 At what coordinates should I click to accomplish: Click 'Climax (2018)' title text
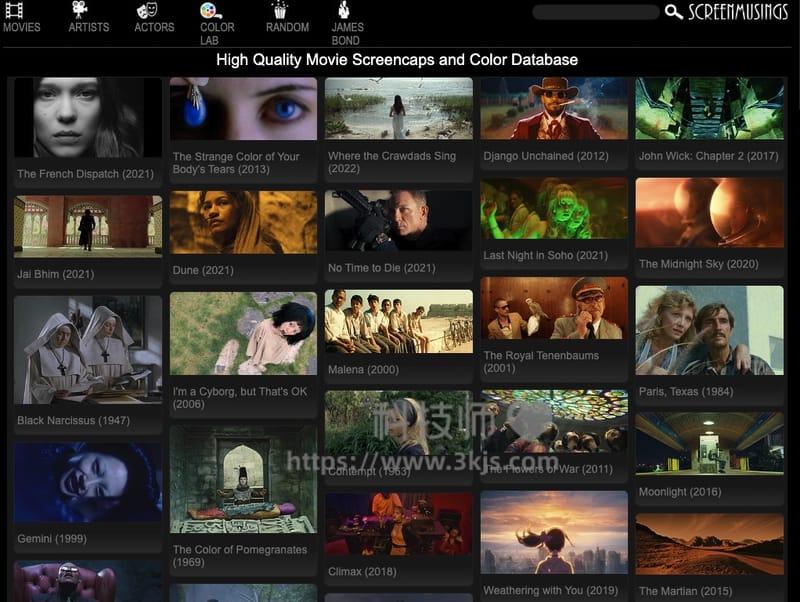(362, 572)
